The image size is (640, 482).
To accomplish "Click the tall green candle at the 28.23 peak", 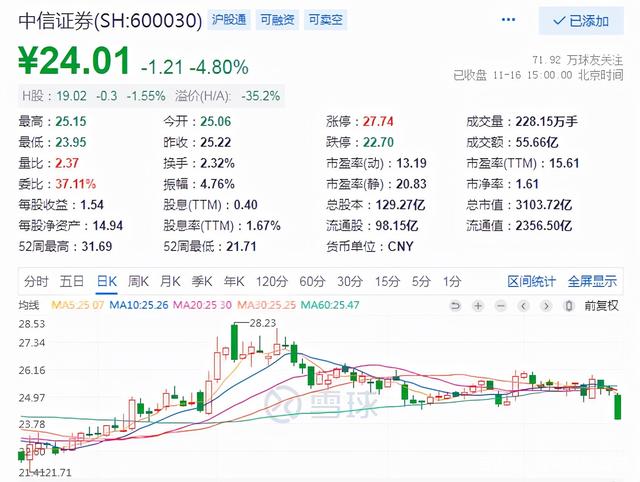I will point(234,342).
